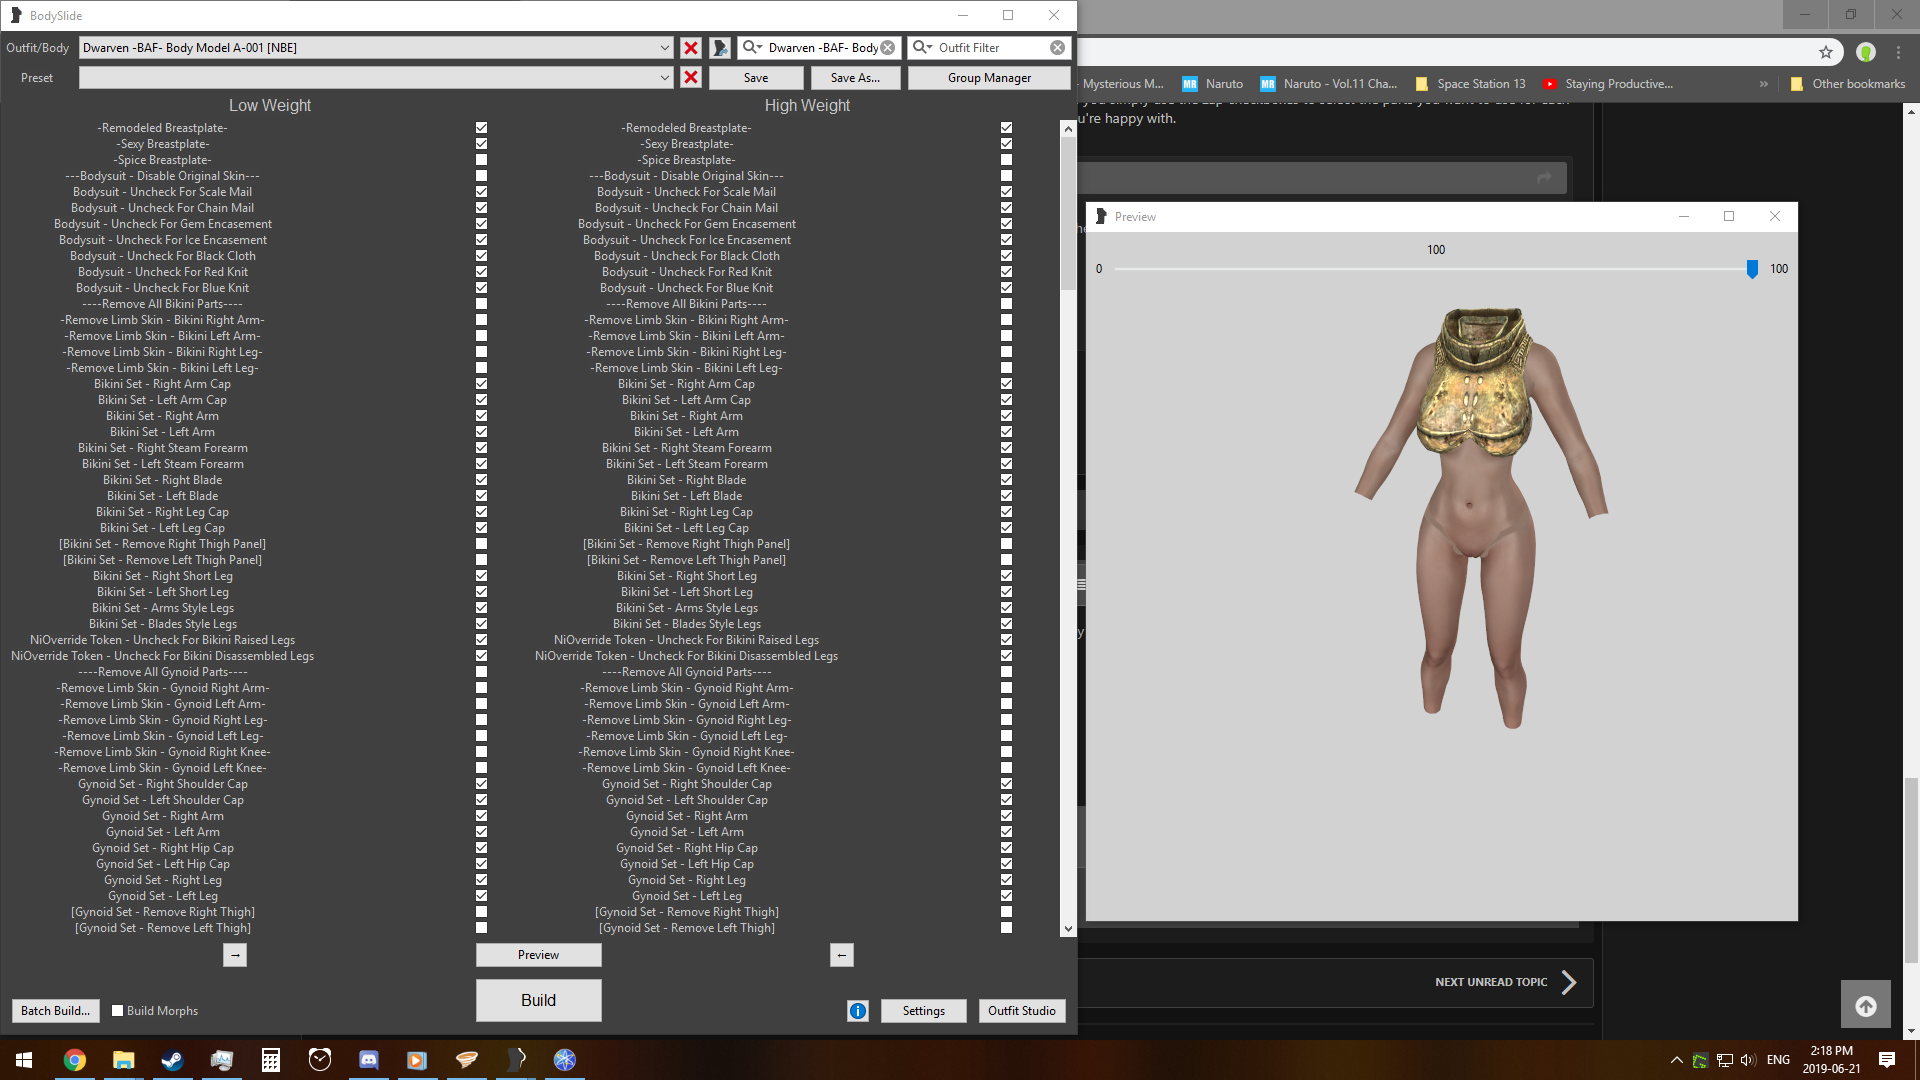This screenshot has width=1920, height=1080.
Task: Click the browser page vertical scrollbar
Action: 1911,870
